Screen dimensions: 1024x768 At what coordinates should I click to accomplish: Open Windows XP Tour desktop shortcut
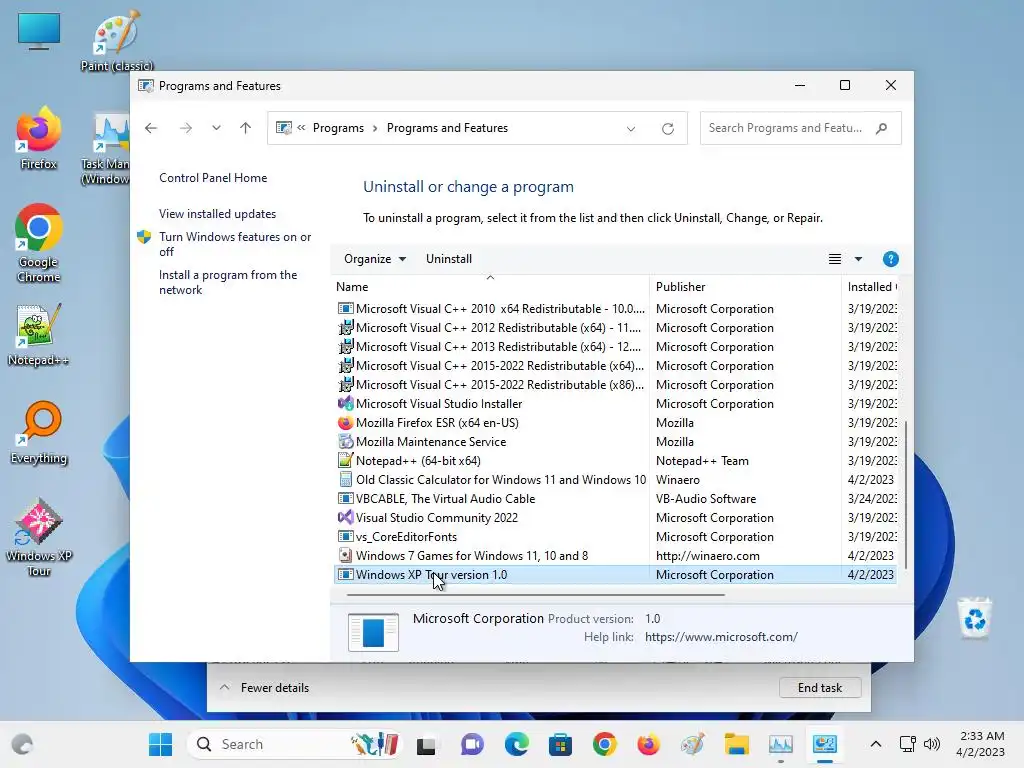click(39, 537)
